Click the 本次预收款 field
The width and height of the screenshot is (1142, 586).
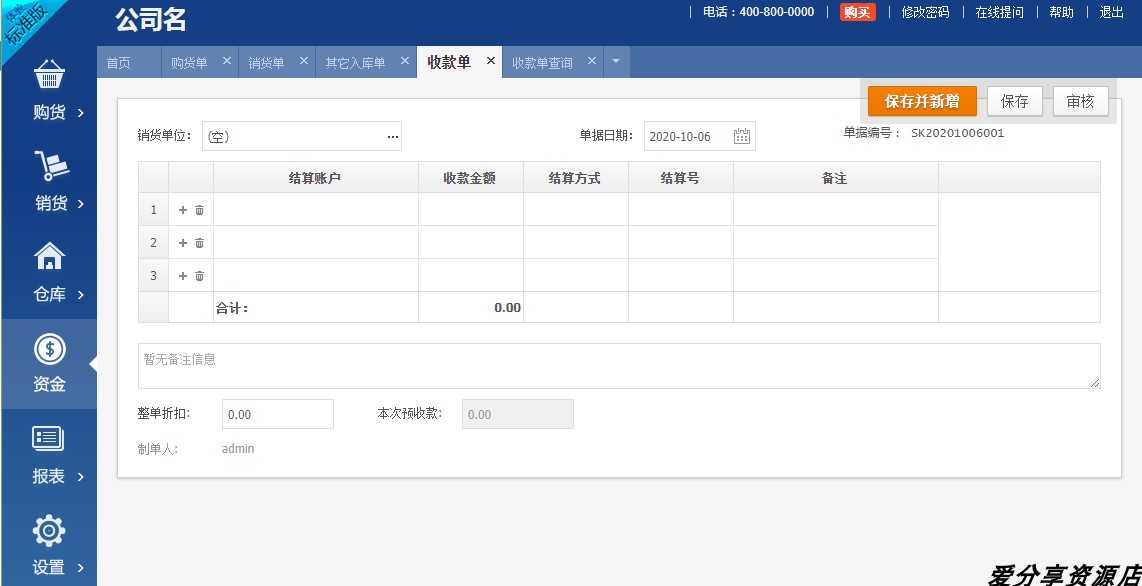point(518,414)
